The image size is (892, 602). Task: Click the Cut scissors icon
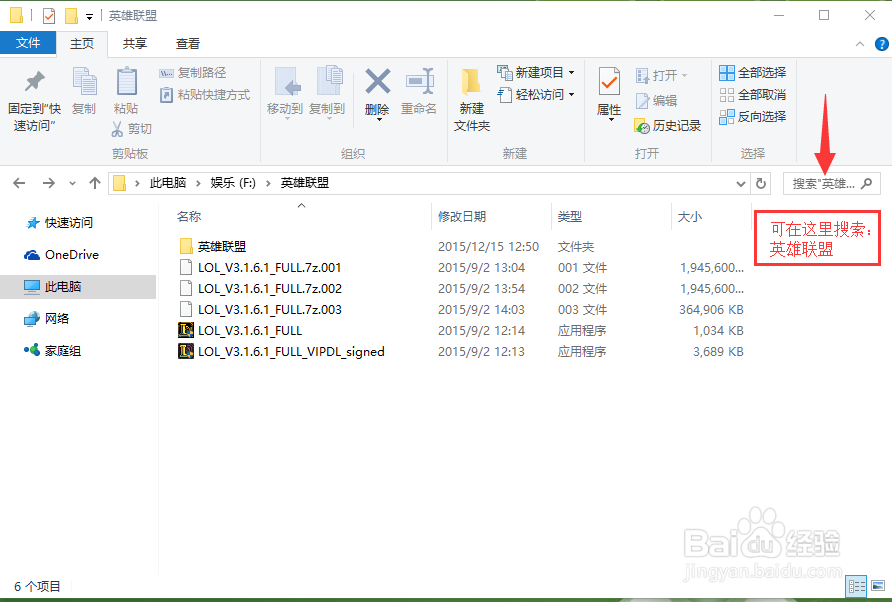click(x=117, y=129)
